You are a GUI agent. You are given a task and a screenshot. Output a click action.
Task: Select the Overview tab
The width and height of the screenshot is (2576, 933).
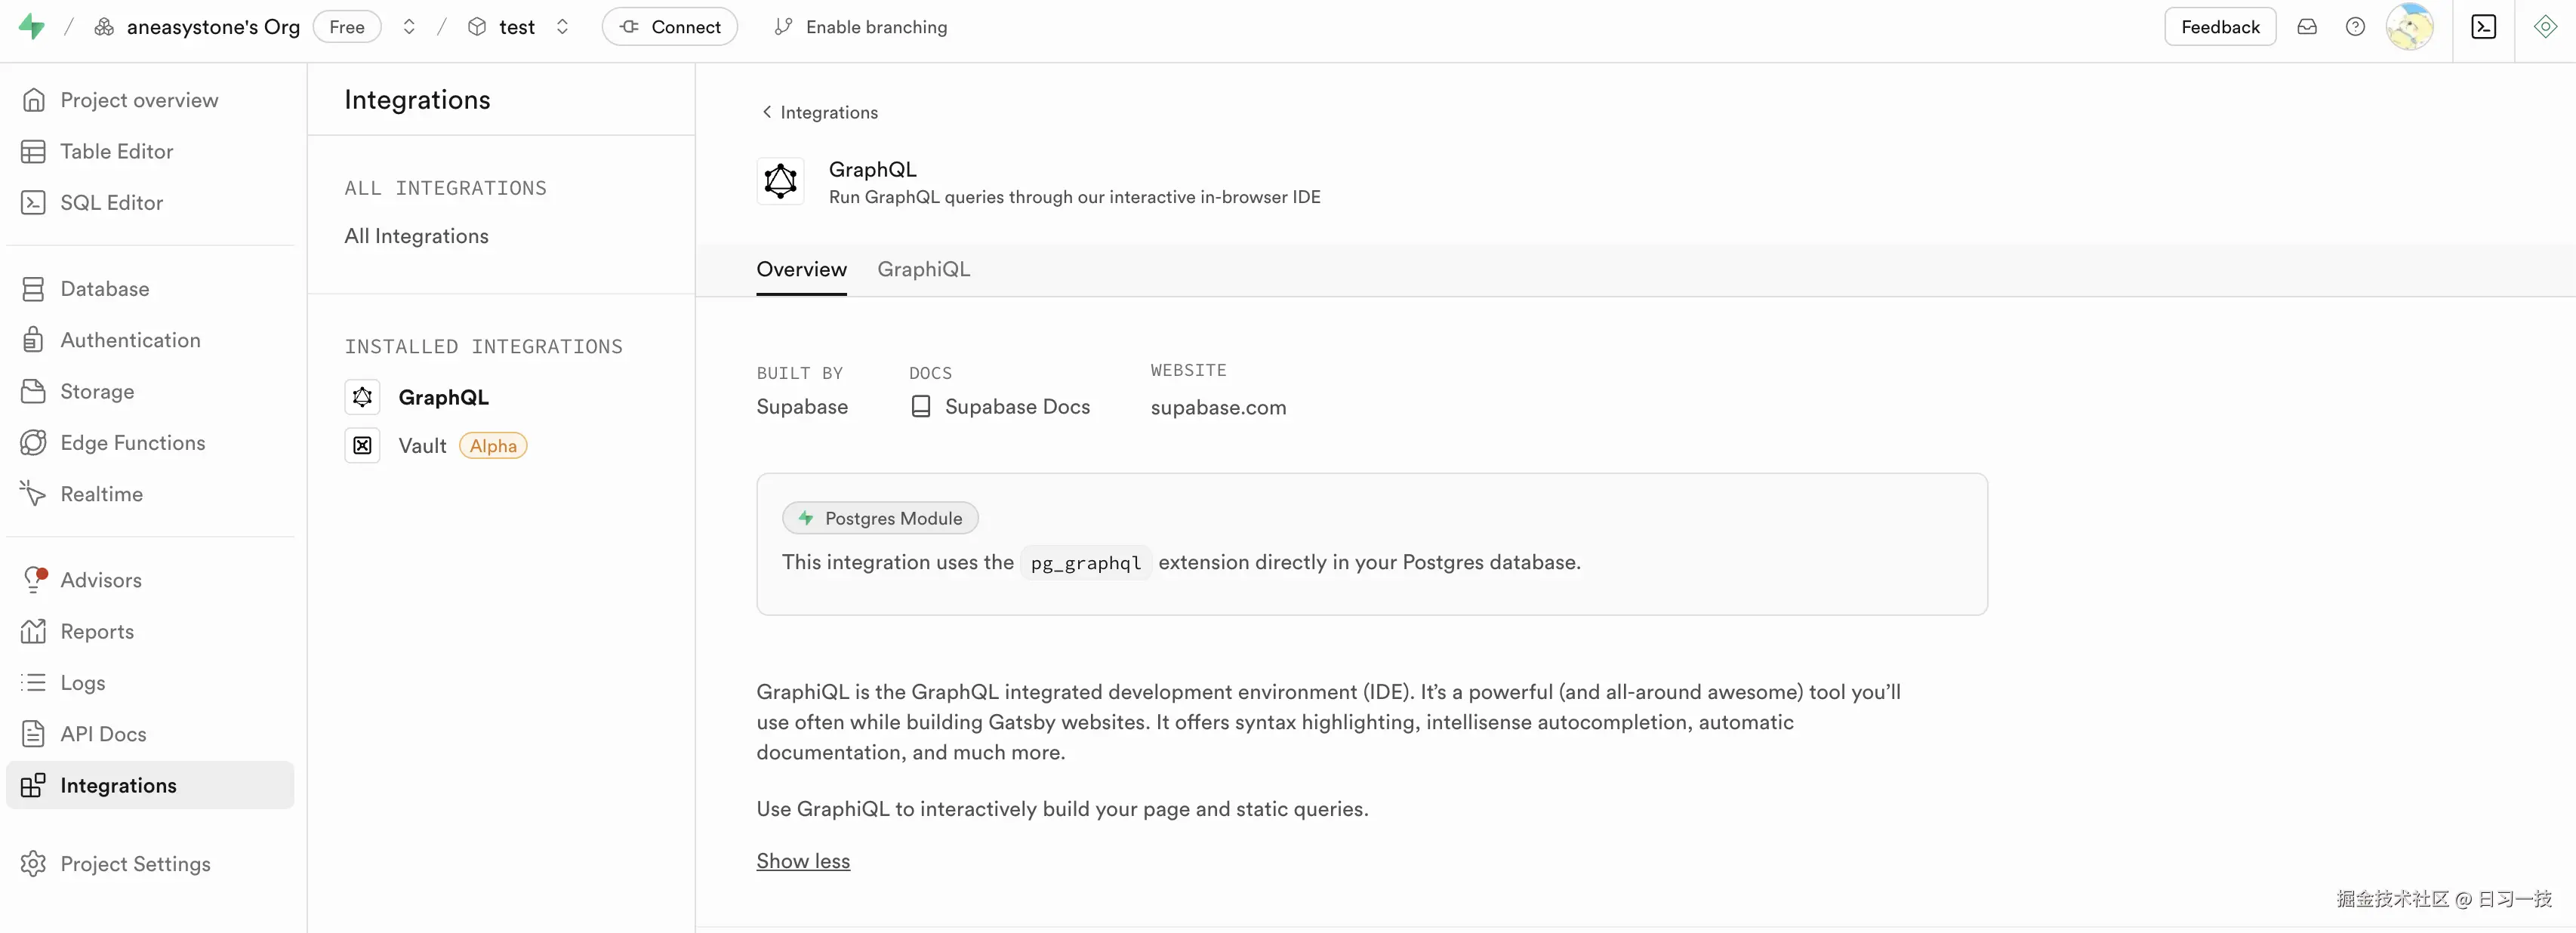801,268
